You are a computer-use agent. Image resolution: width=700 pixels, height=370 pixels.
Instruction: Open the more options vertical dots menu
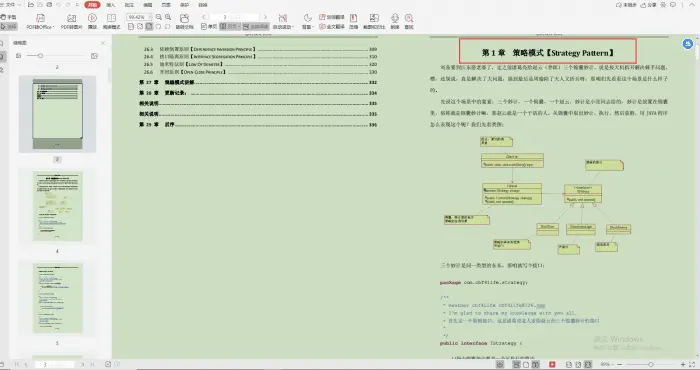683,5
